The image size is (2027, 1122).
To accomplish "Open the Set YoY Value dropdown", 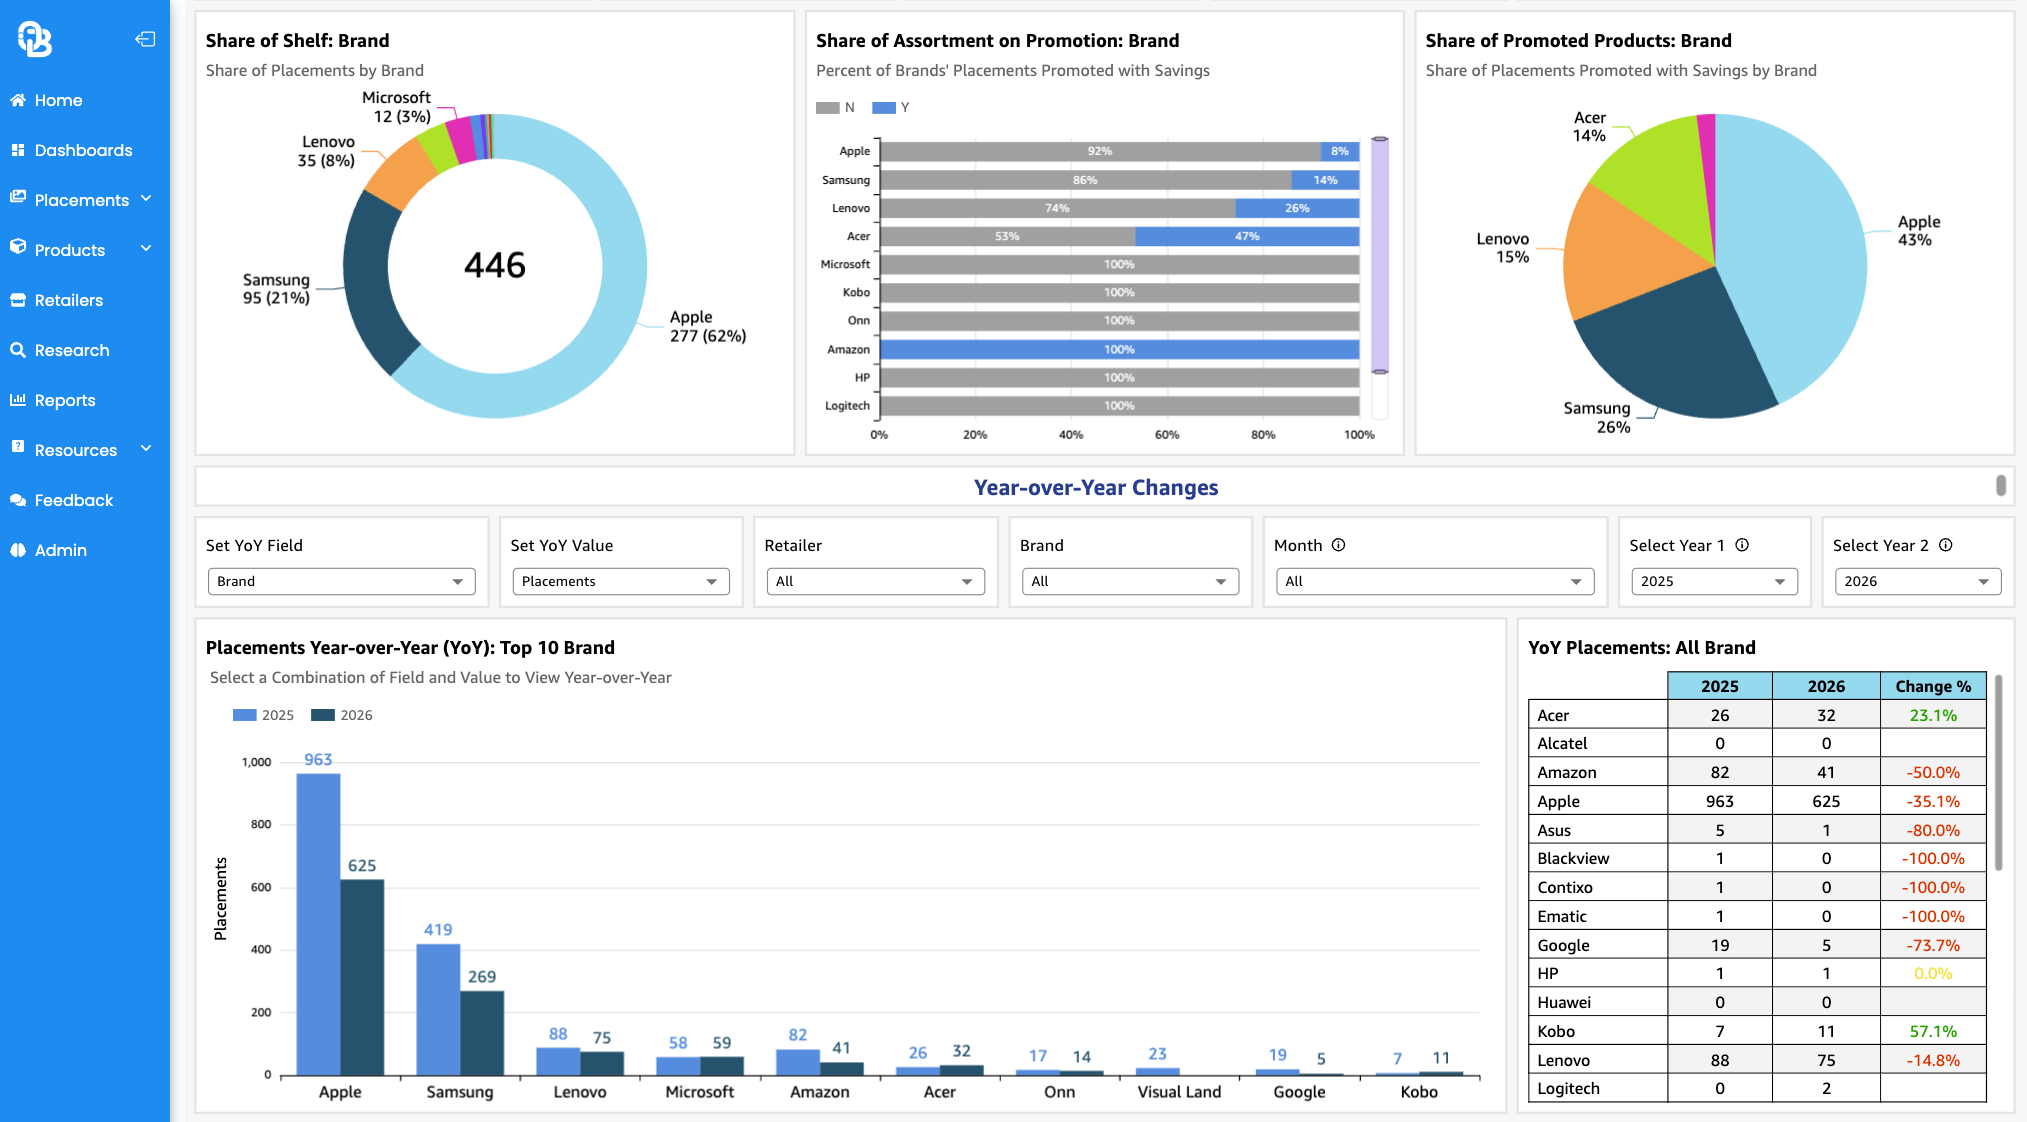I will tap(621, 581).
